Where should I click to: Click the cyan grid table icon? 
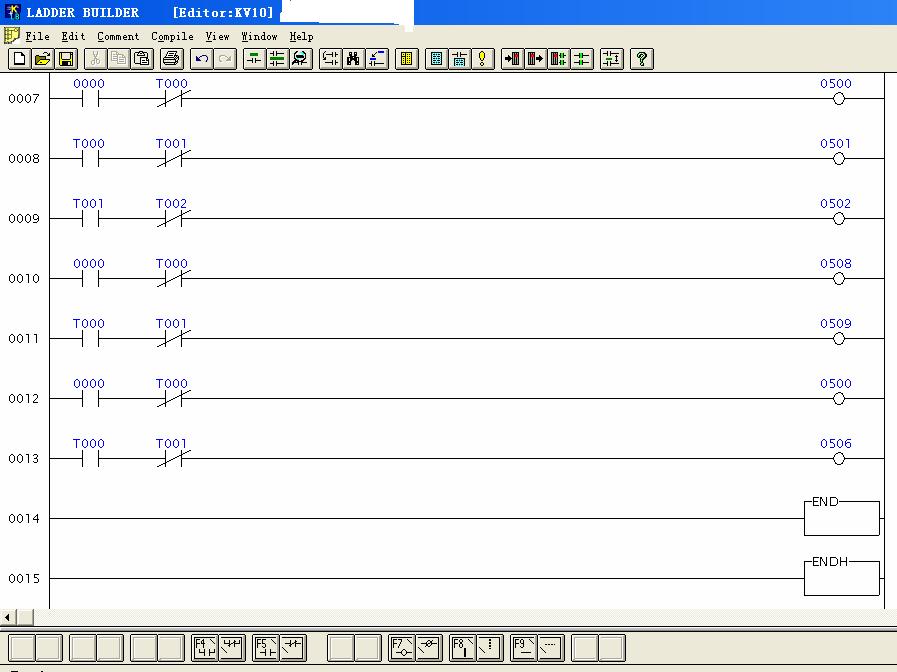point(436,59)
